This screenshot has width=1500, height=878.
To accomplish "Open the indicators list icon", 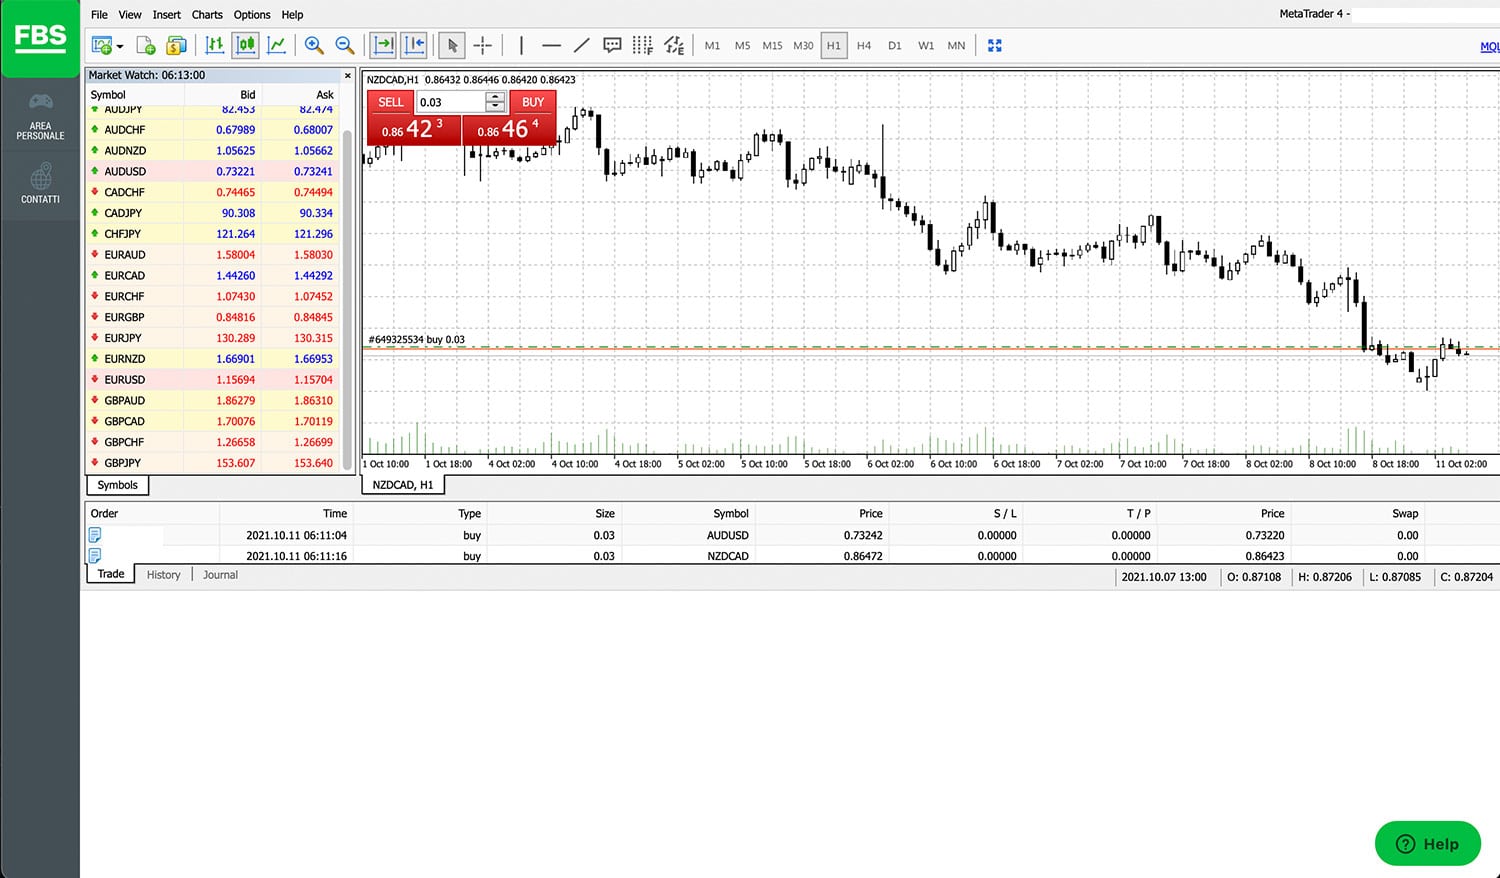I will point(674,45).
